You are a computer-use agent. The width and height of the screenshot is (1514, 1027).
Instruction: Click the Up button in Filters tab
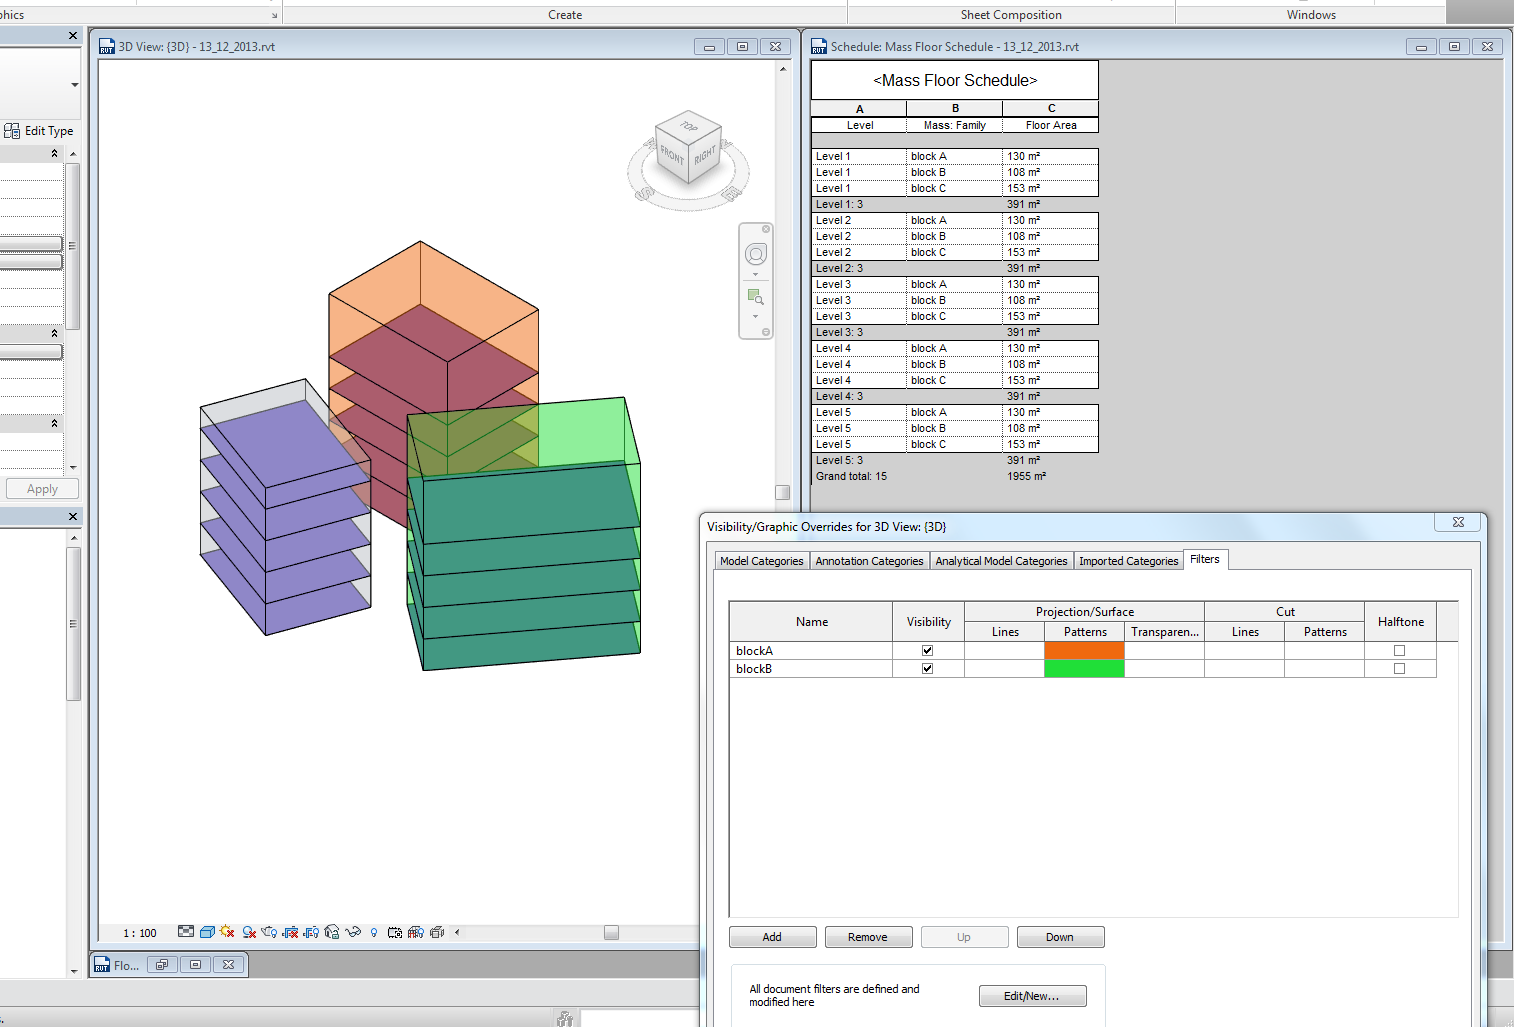(964, 937)
